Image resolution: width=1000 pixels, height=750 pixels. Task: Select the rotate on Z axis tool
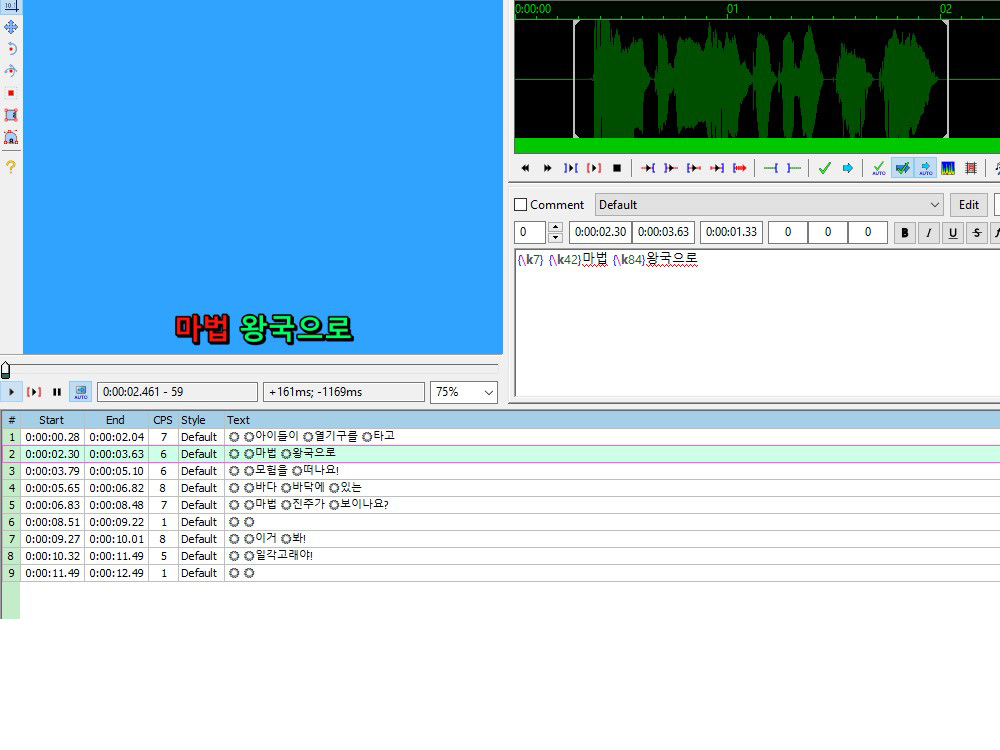pyautogui.click(x=11, y=49)
